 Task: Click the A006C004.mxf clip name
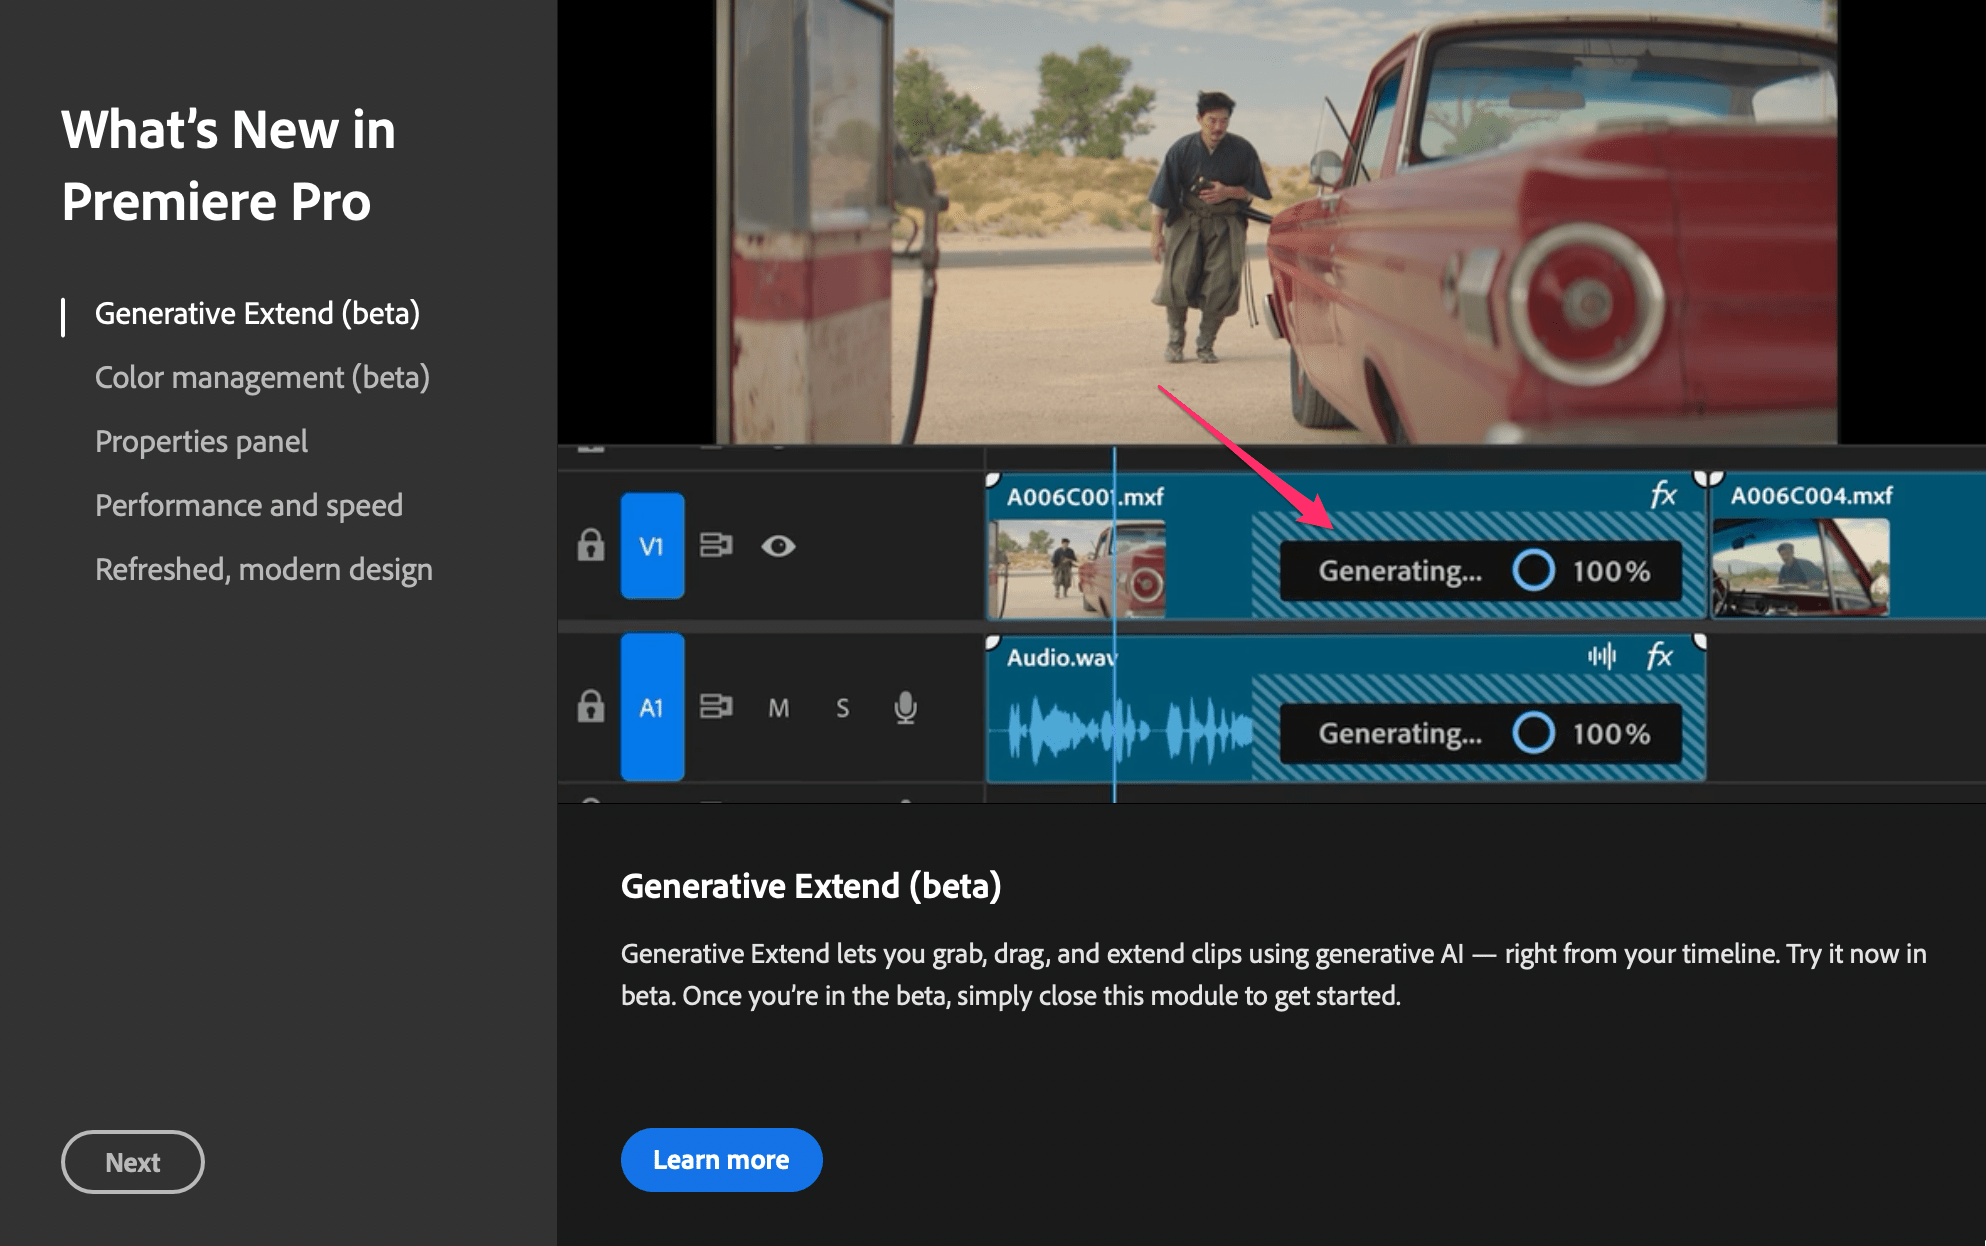1811,496
